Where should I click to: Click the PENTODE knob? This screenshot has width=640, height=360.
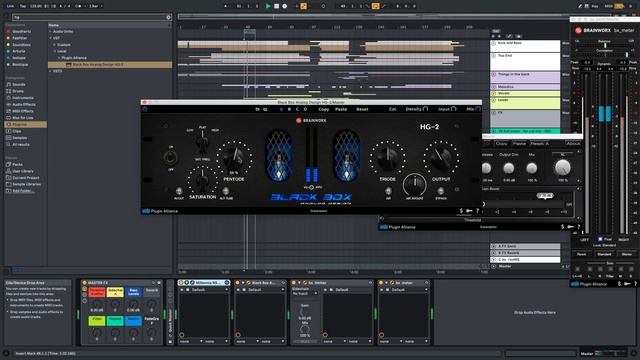pyautogui.click(x=234, y=159)
